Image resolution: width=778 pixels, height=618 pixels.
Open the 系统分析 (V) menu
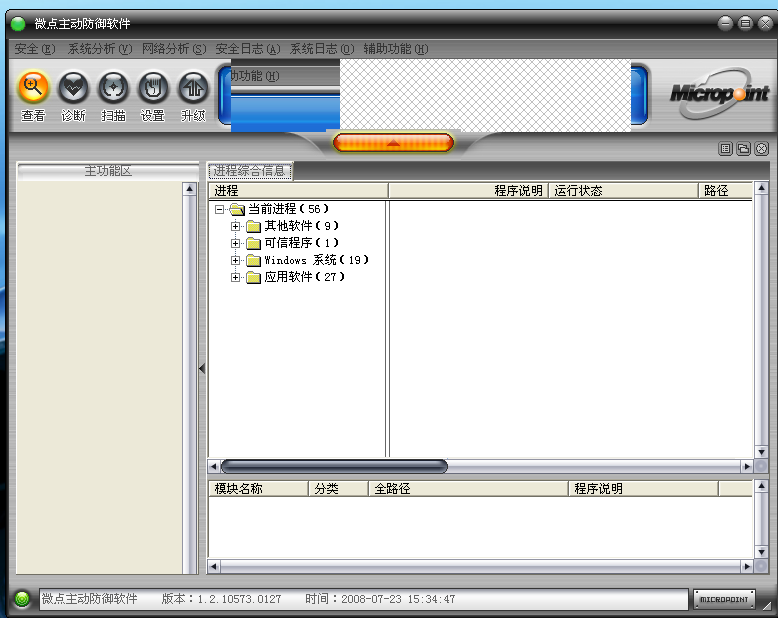(100, 49)
